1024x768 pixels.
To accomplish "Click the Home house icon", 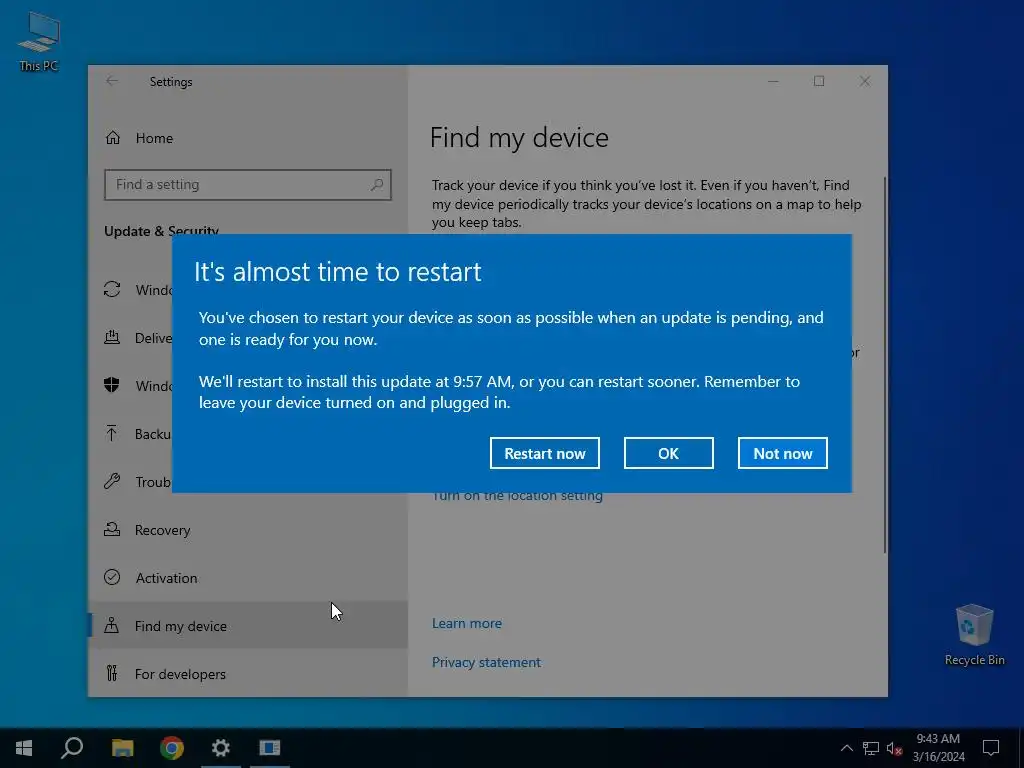I will tap(113, 137).
